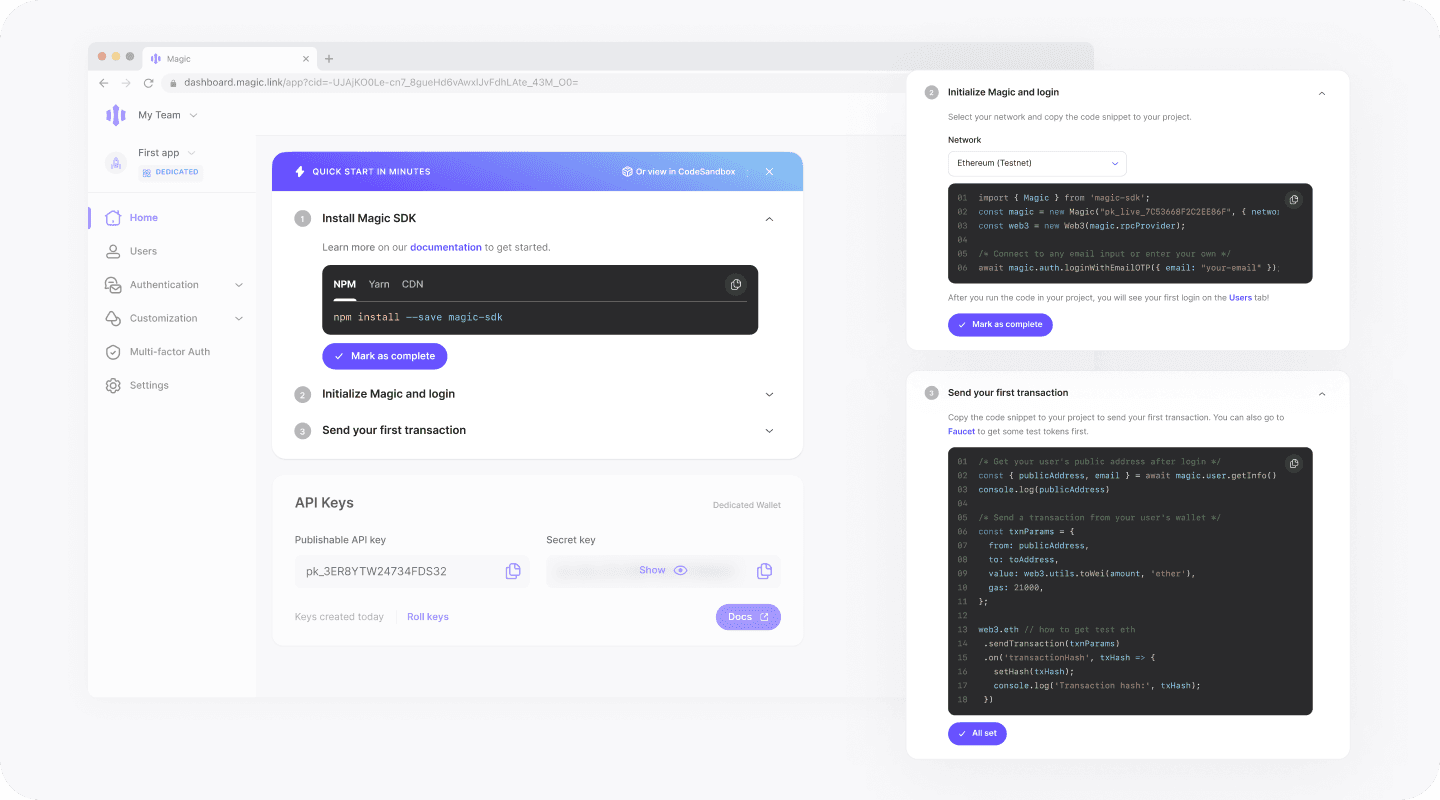
Task: Select the Magic browser tab
Action: tap(230, 59)
